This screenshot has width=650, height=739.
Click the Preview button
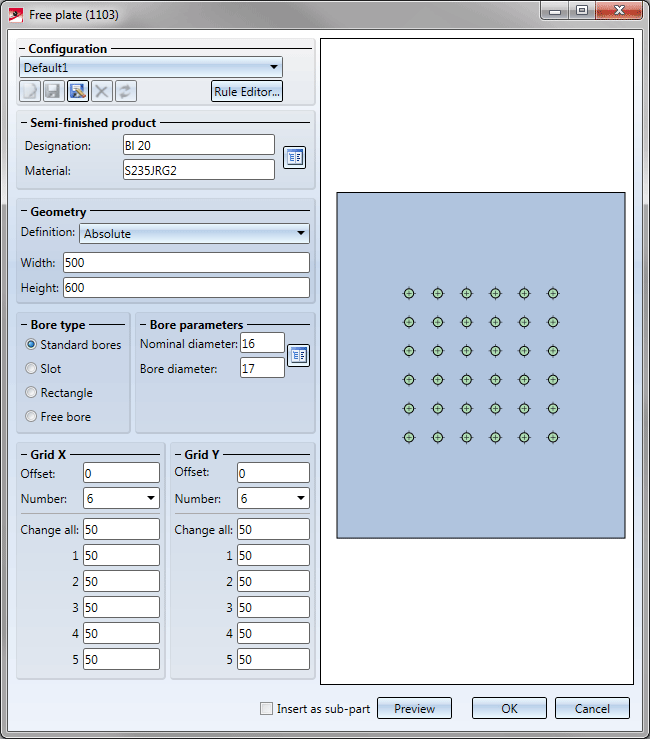coord(414,708)
